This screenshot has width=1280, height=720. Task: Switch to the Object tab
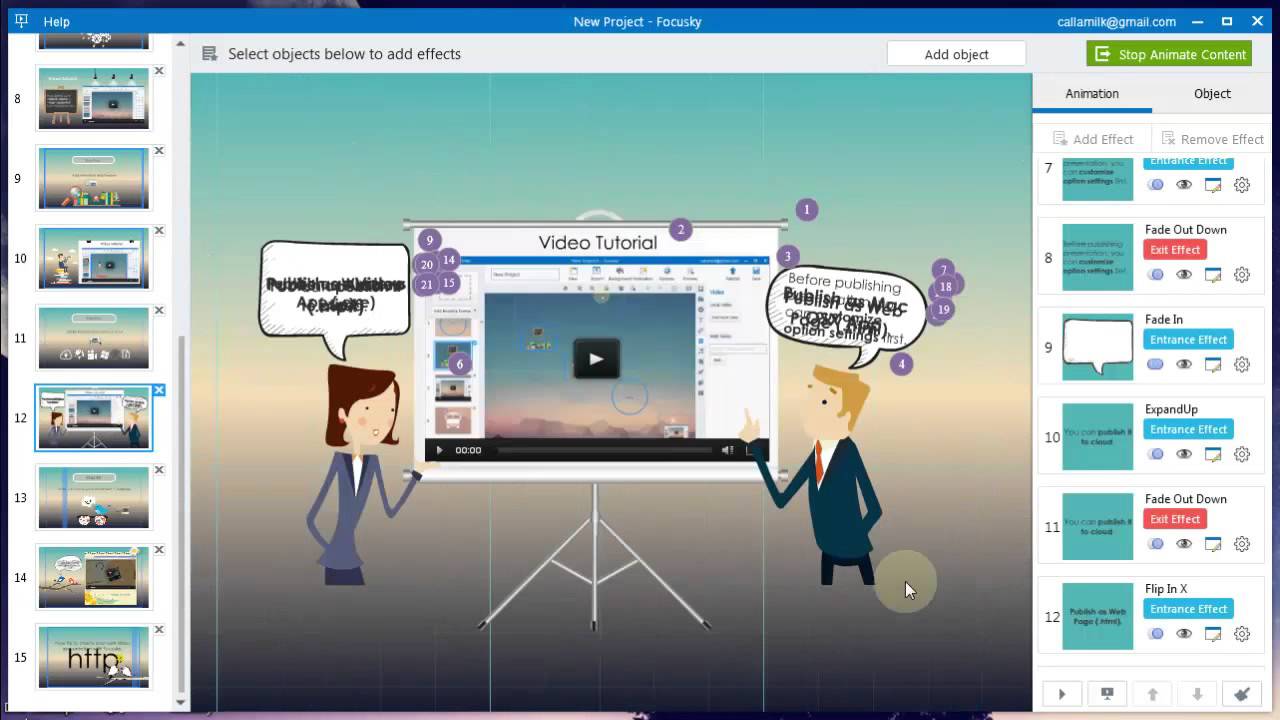[1212, 93]
